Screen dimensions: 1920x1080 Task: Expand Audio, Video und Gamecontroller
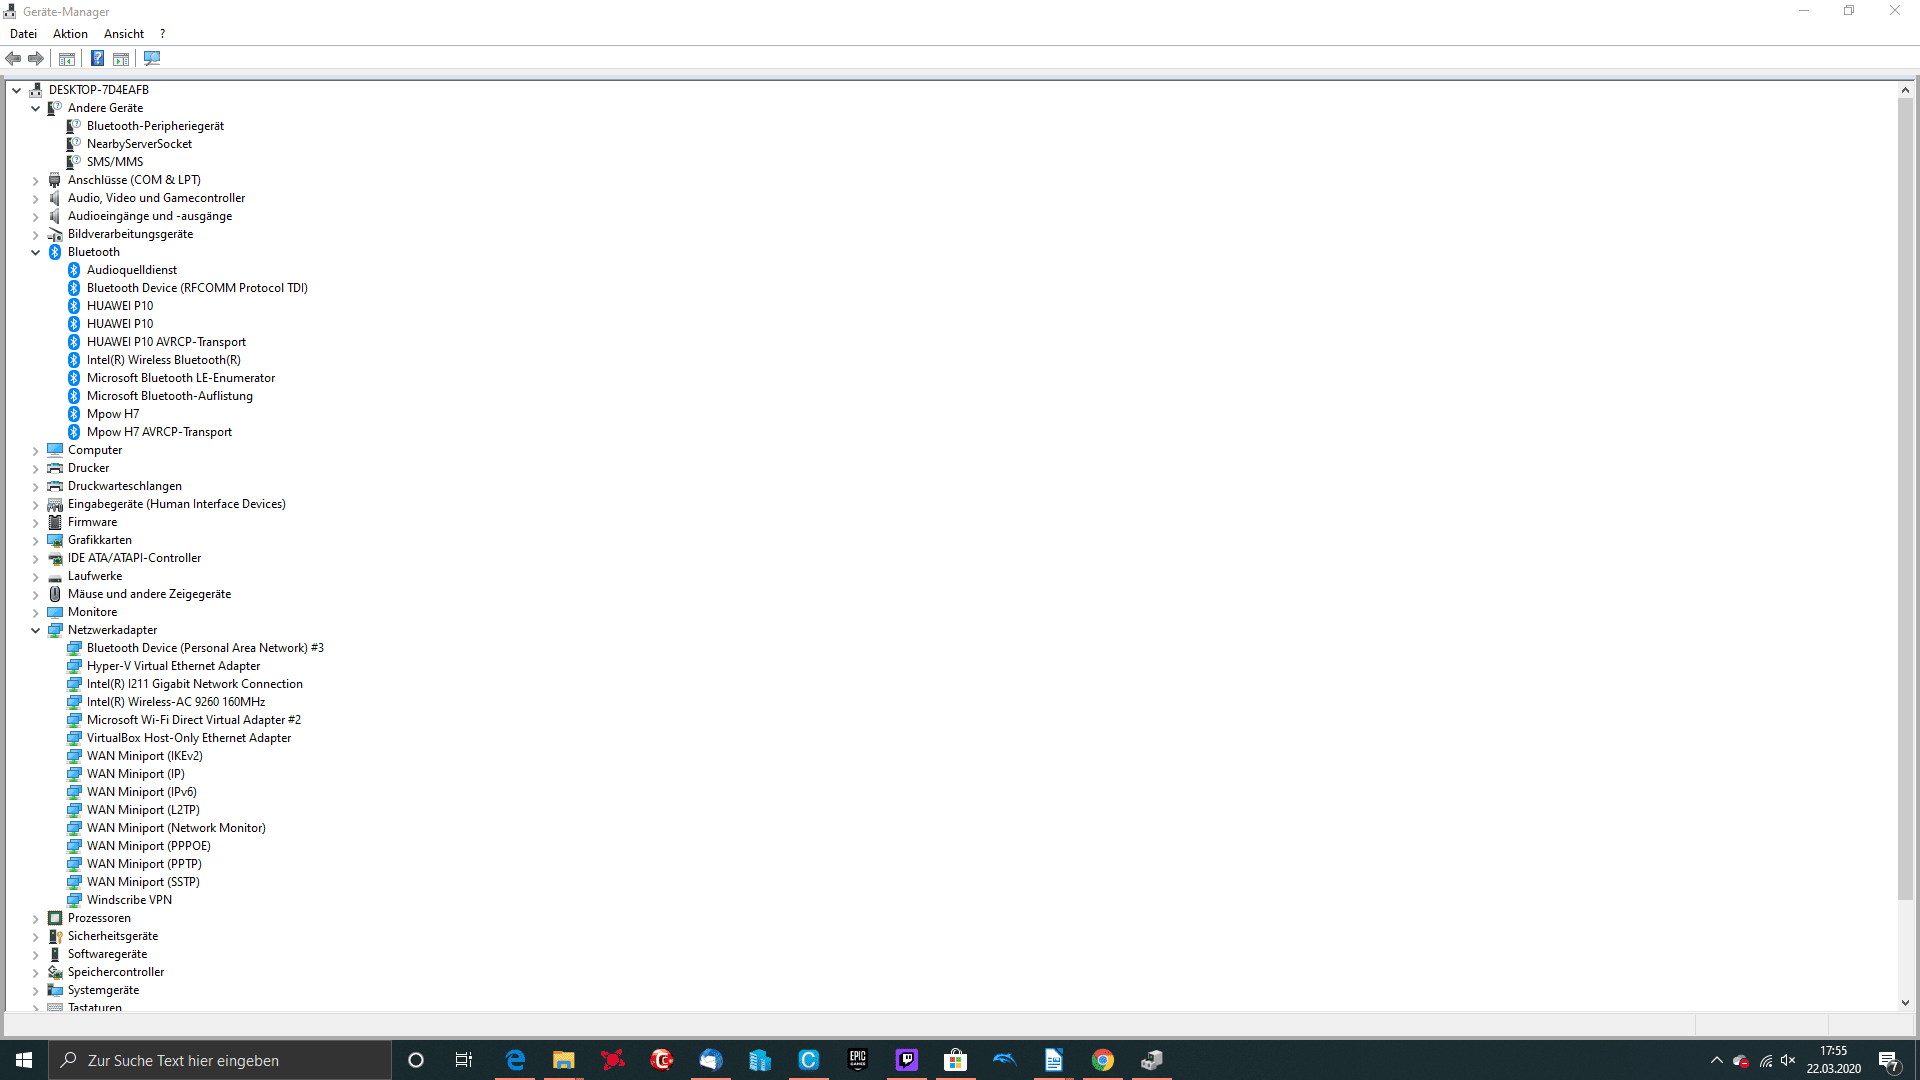pyautogui.click(x=36, y=199)
